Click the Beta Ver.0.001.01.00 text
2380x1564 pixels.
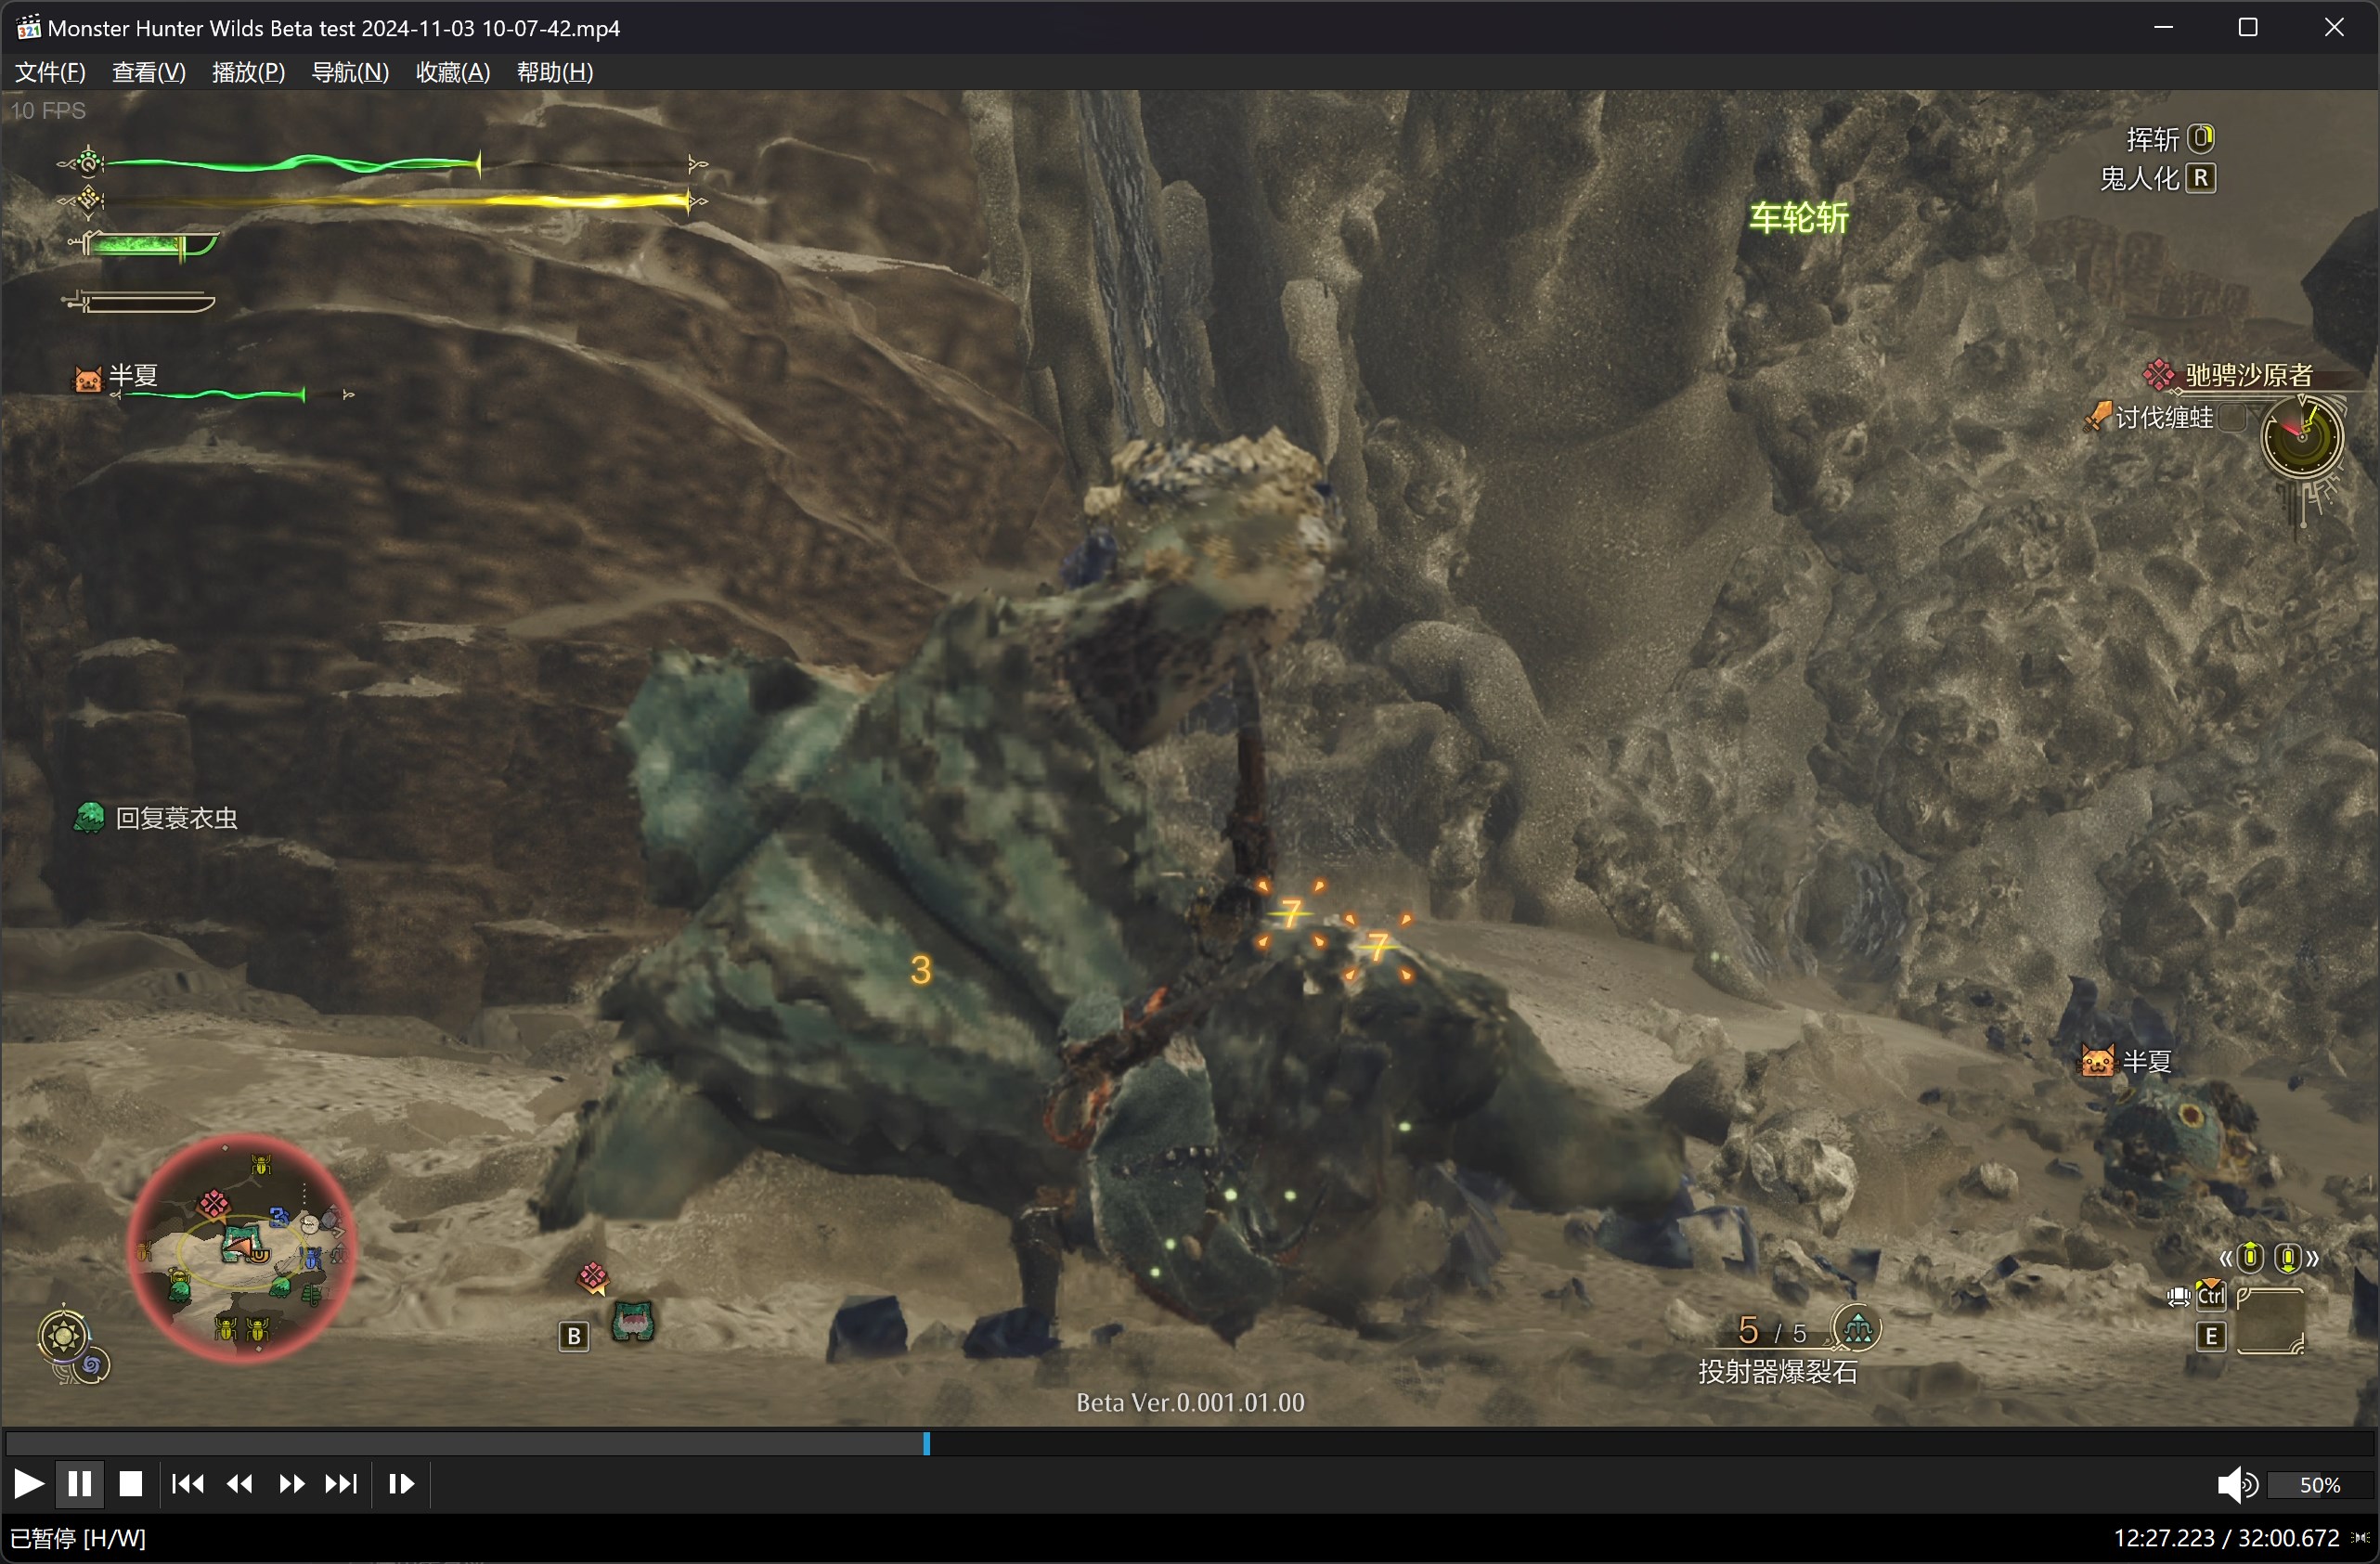tap(1190, 1403)
